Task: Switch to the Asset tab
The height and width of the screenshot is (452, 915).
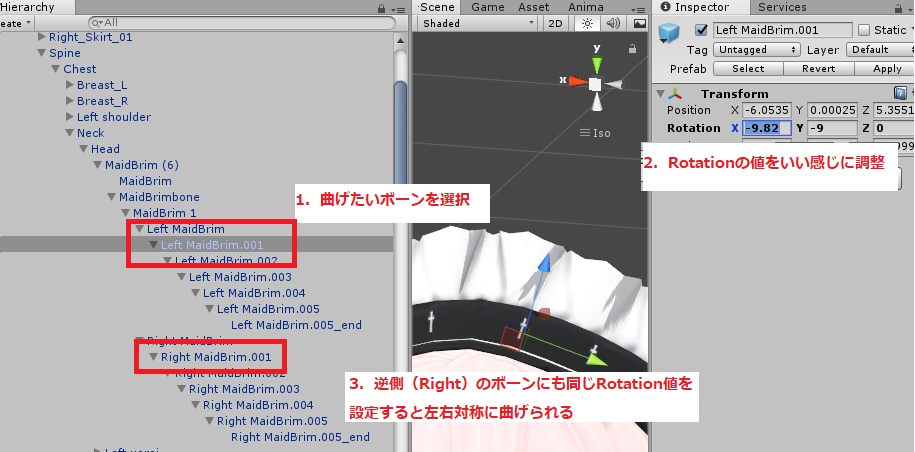Action: [533, 8]
